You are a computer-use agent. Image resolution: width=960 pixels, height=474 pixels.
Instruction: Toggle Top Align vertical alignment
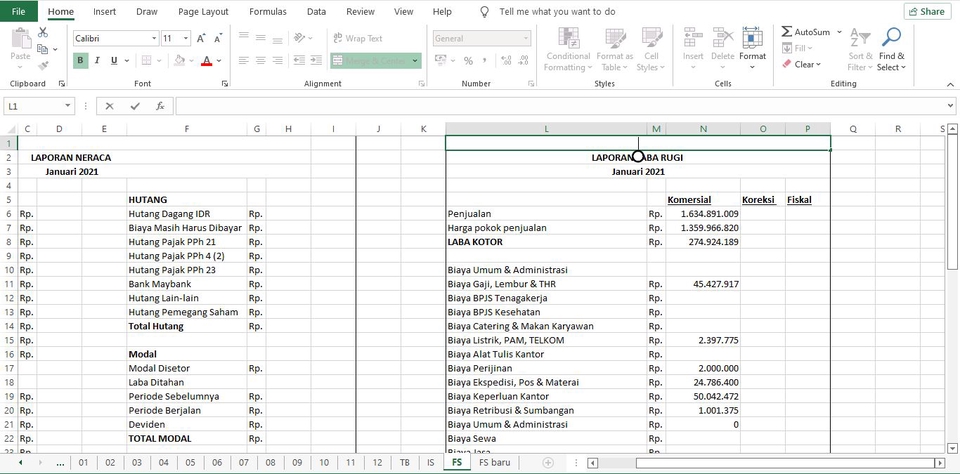tap(244, 38)
